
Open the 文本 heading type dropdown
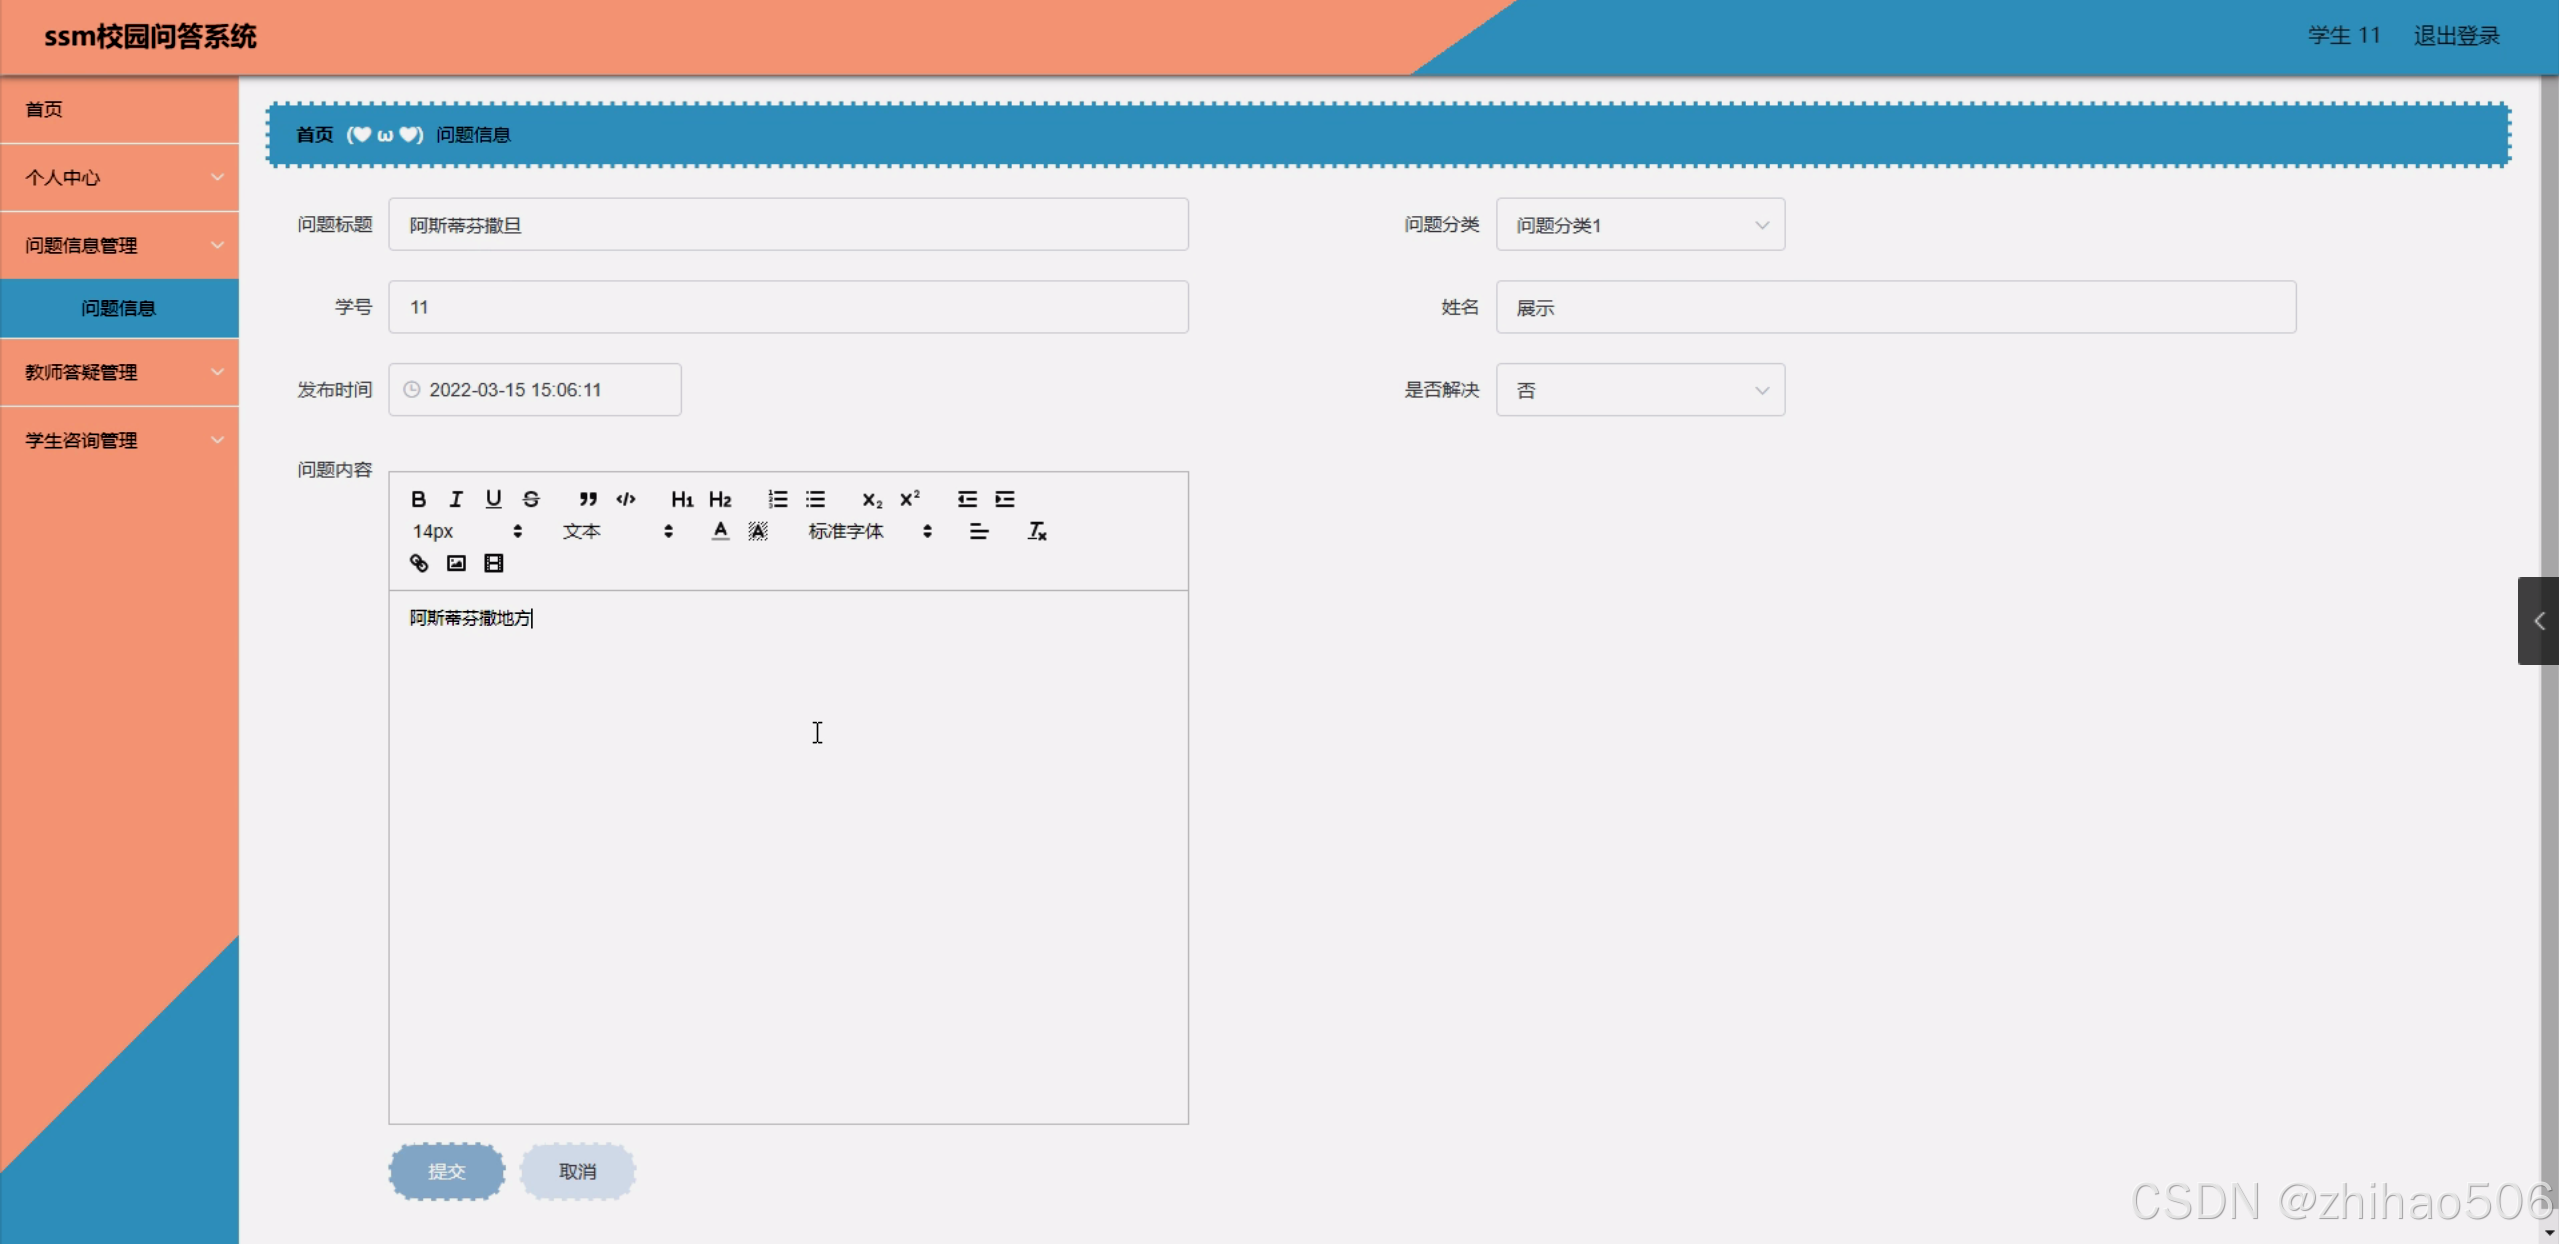click(618, 531)
